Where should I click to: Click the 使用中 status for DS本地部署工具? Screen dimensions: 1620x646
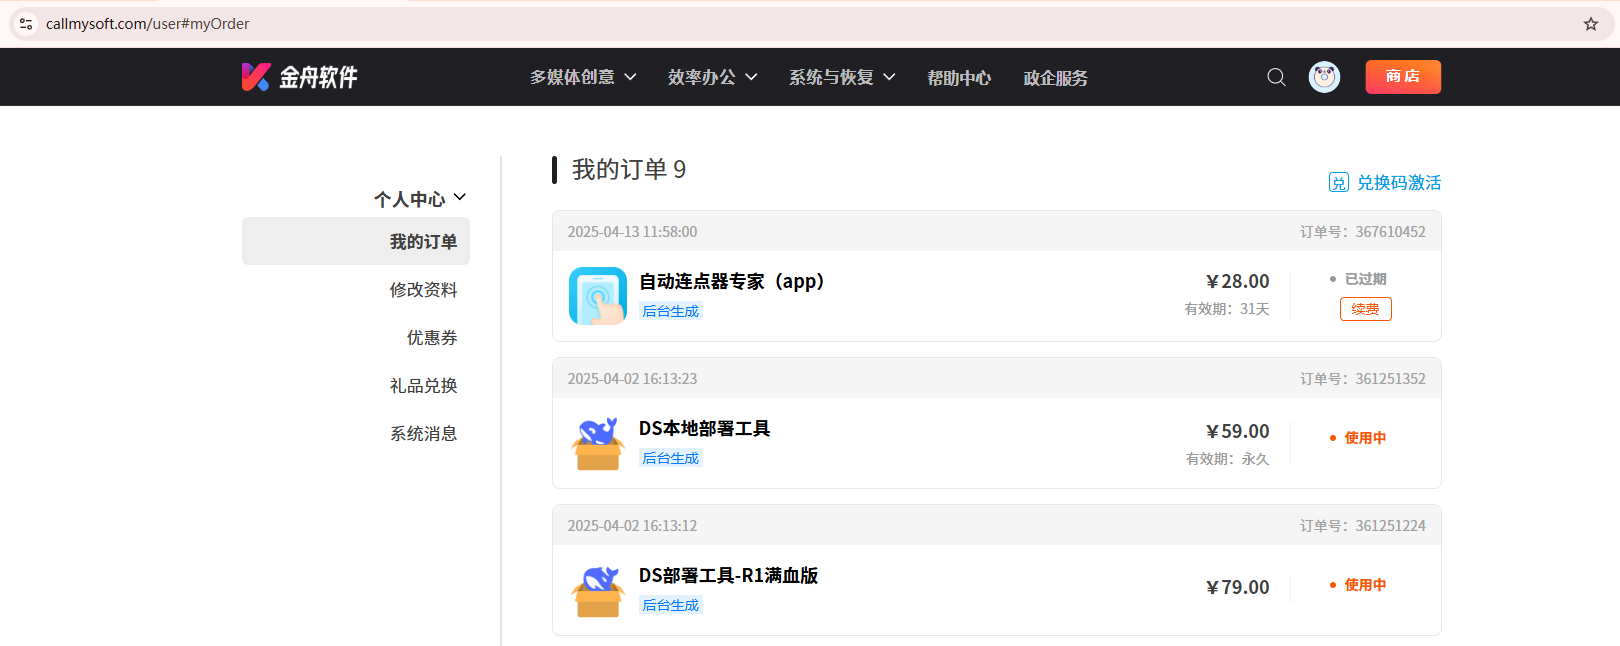[x=1365, y=437]
